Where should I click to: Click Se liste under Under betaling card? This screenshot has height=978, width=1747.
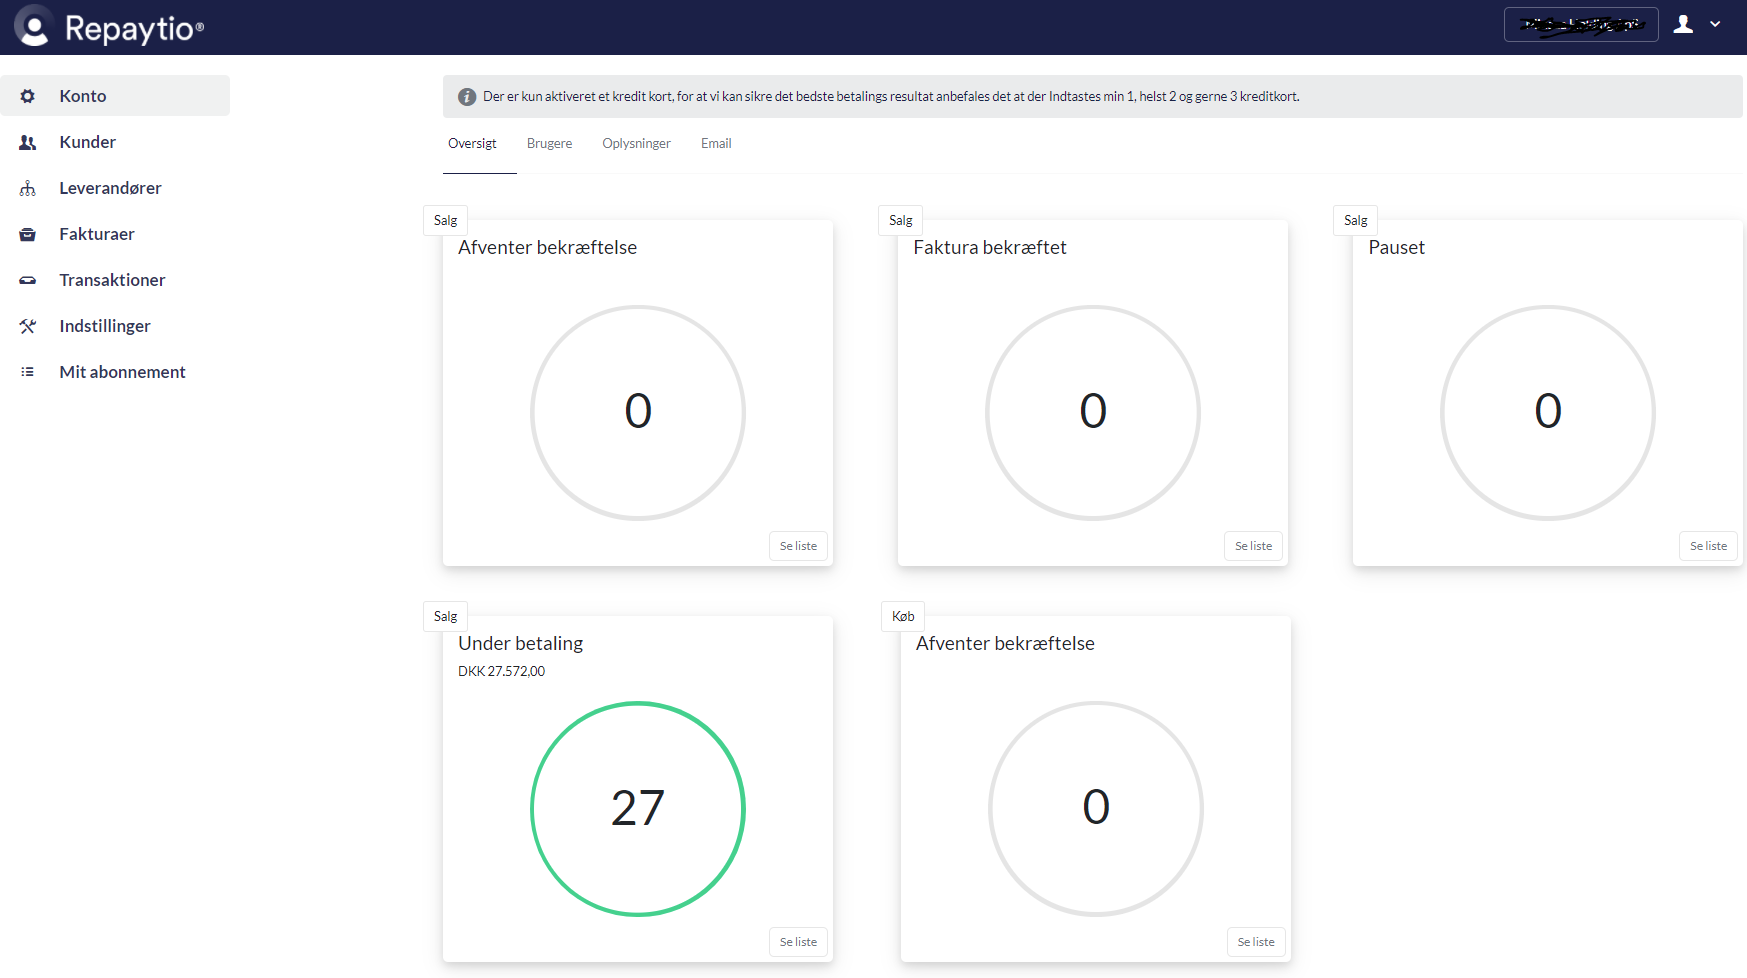pos(798,942)
